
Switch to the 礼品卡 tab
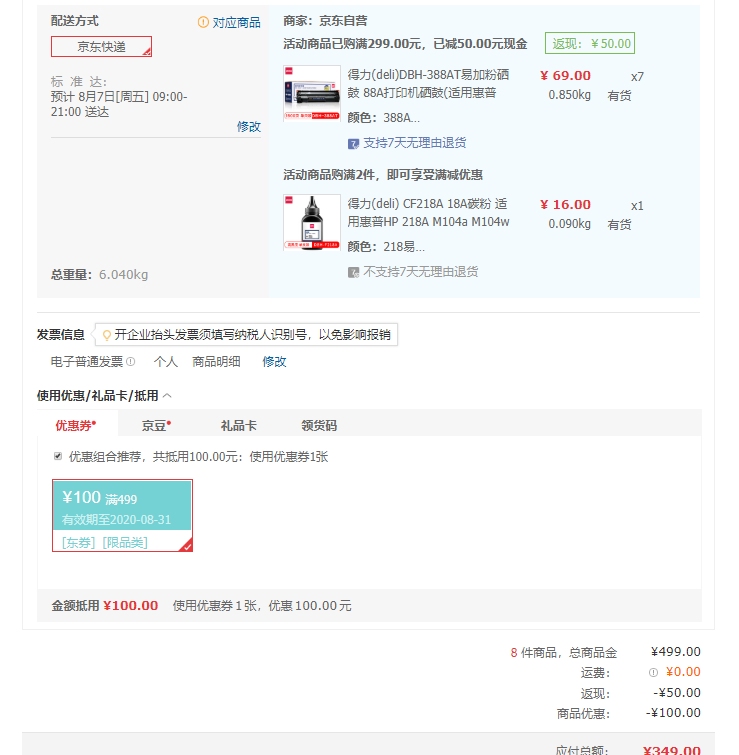[x=238, y=425]
